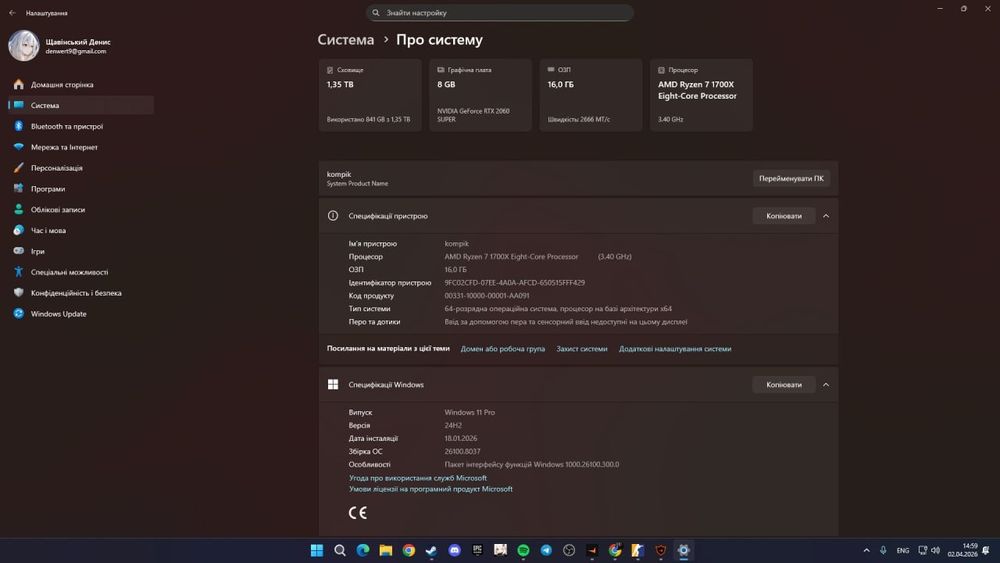Select Облікові записи in the sidebar
The width and height of the screenshot is (1000, 563).
(x=81, y=210)
